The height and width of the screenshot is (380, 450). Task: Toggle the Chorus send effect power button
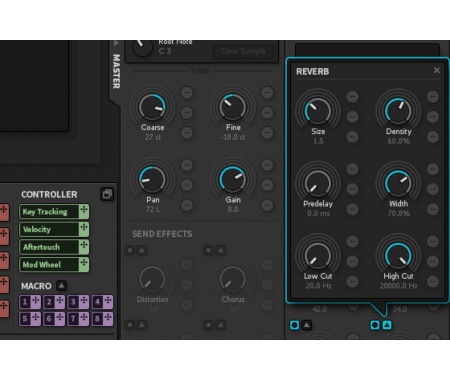[209, 250]
